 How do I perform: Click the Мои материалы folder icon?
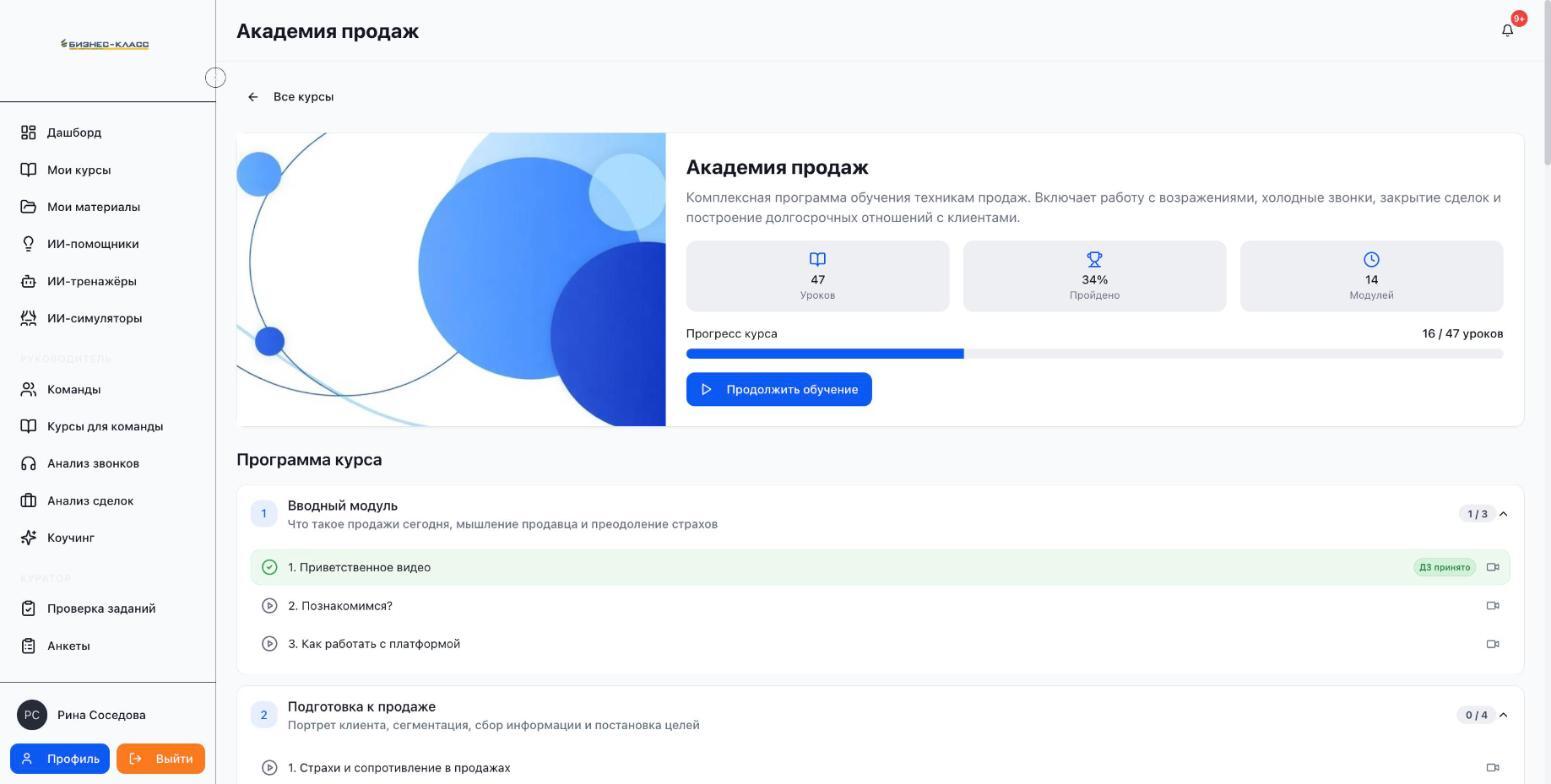[x=29, y=207]
